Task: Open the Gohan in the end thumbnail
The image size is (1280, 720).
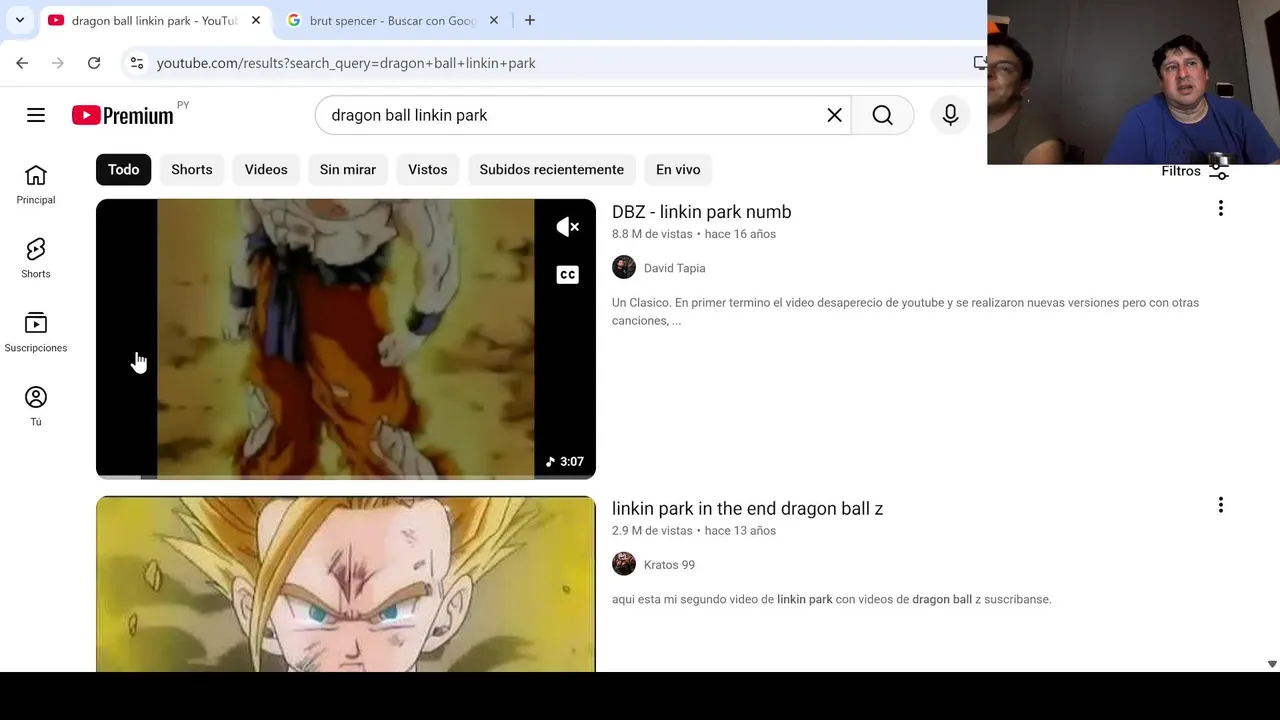Action: pyautogui.click(x=346, y=584)
